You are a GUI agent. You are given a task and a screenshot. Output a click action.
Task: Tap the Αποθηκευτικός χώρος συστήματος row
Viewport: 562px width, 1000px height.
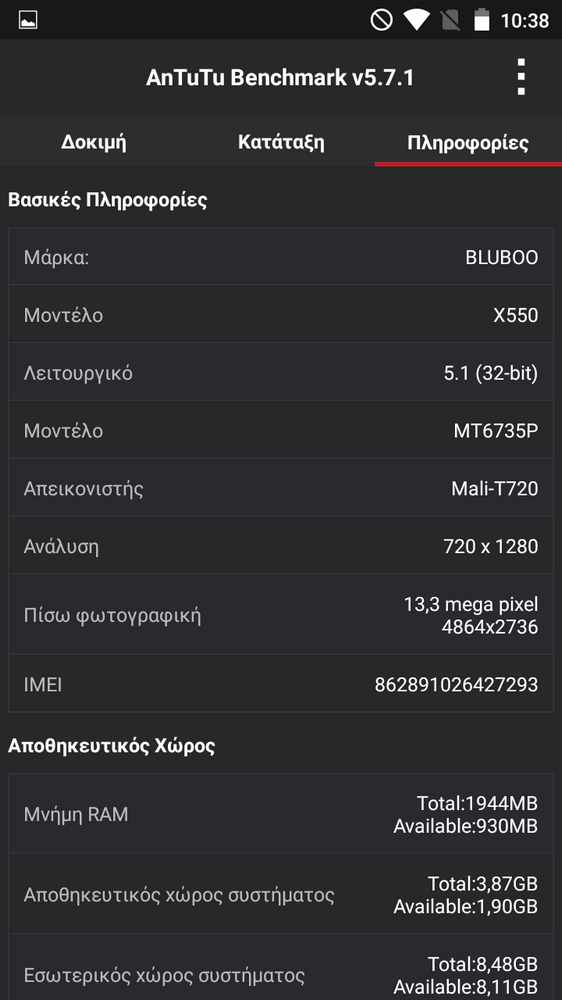coord(281,894)
